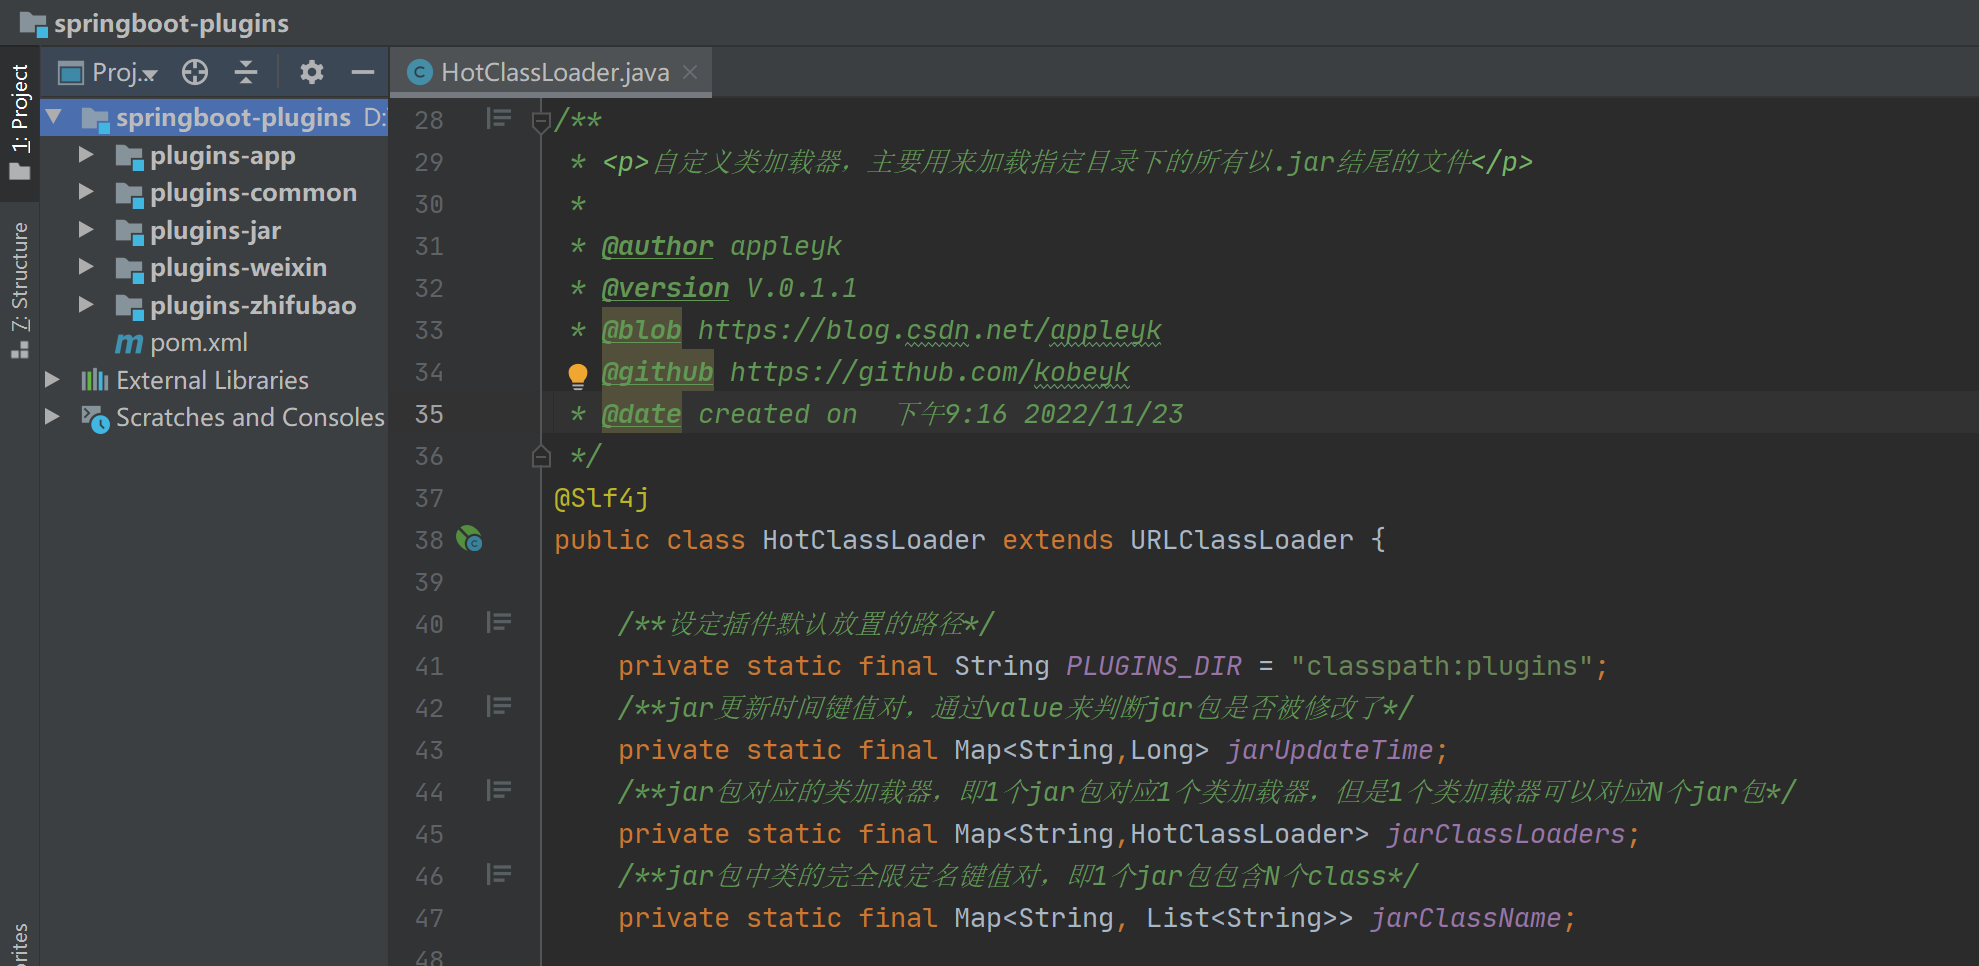This screenshot has width=1979, height=966.
Task: Toggle rendered doc icon on line 46
Action: pos(499,875)
